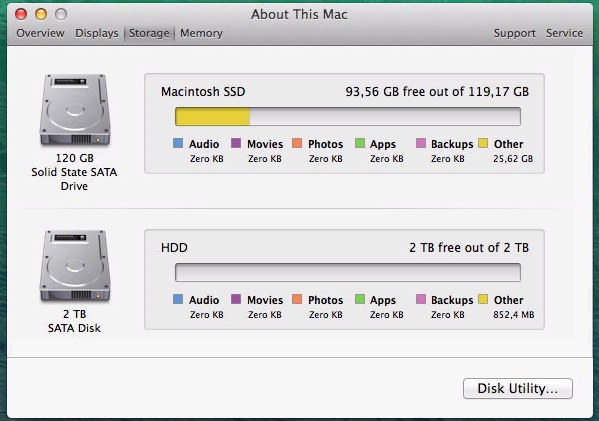Click the '120 GB Solid State SATA Drive' label

[74, 172]
